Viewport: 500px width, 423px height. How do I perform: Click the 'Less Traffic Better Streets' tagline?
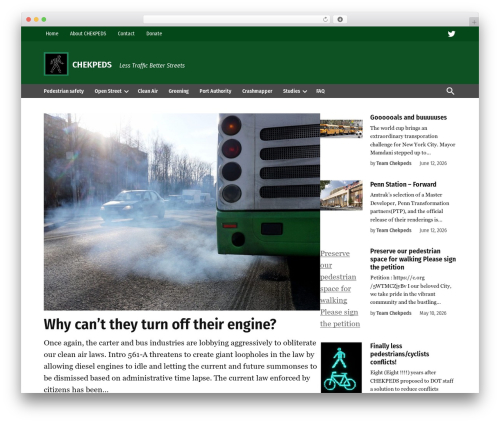pos(152,65)
